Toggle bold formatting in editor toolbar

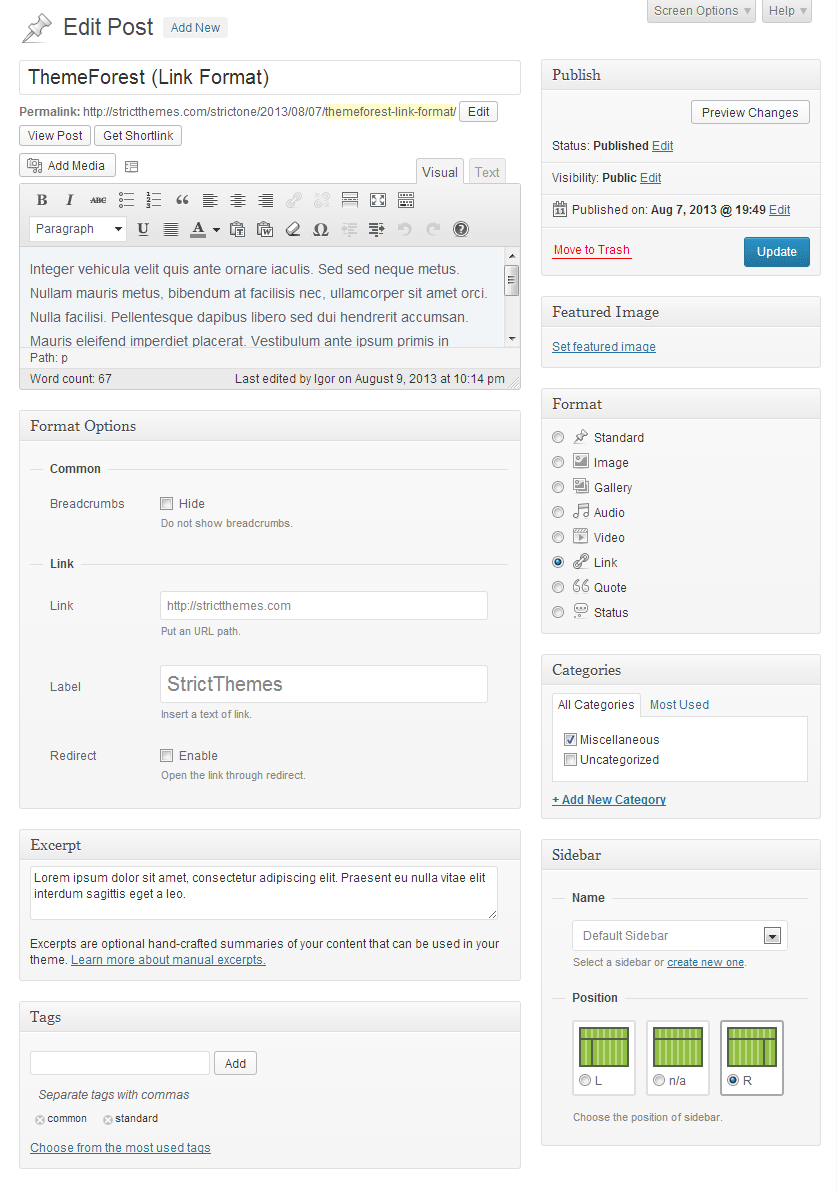coord(42,200)
